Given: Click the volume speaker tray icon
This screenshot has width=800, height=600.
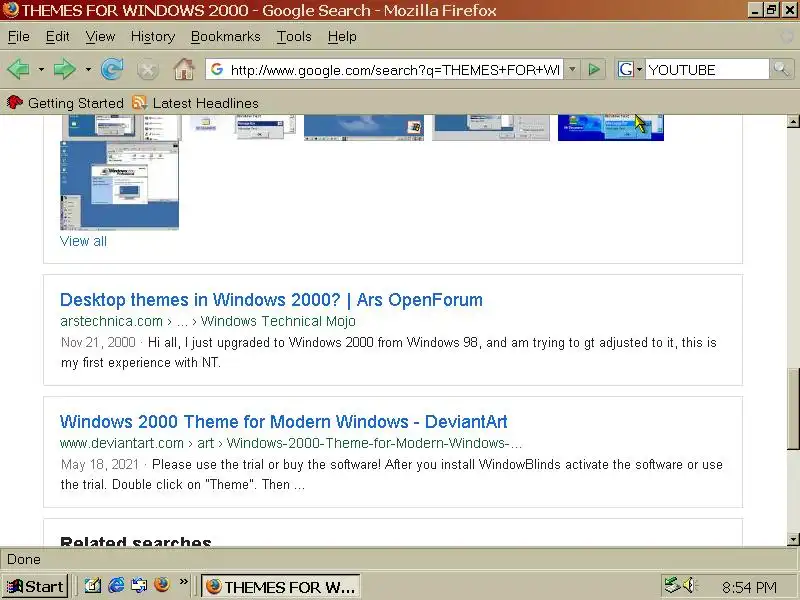Looking at the screenshot, I should tap(690, 585).
